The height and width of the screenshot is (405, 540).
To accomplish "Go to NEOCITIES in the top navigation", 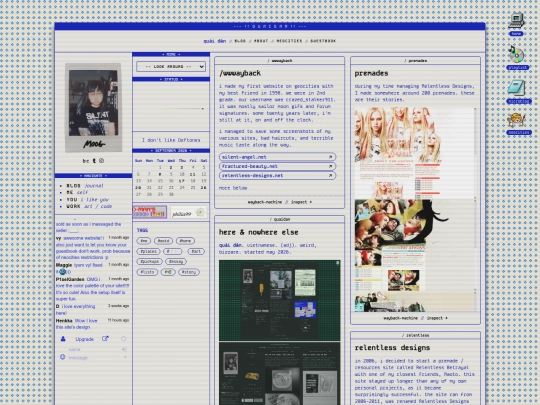I will [289, 41].
